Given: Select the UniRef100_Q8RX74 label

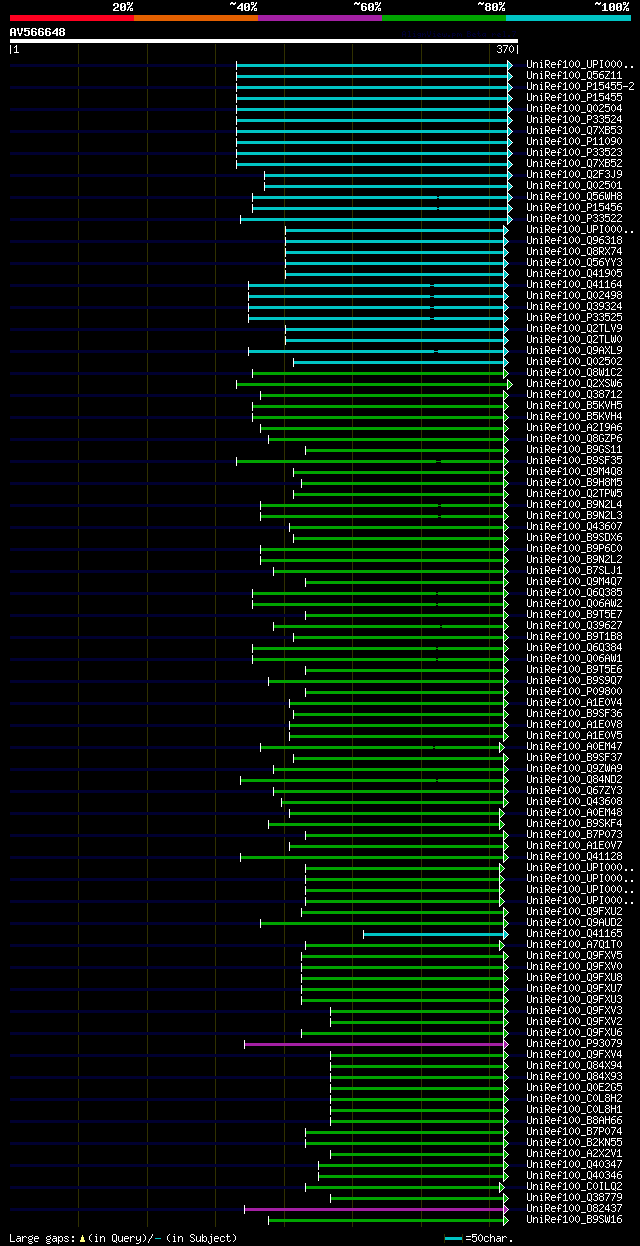Looking at the screenshot, I should [574, 251].
